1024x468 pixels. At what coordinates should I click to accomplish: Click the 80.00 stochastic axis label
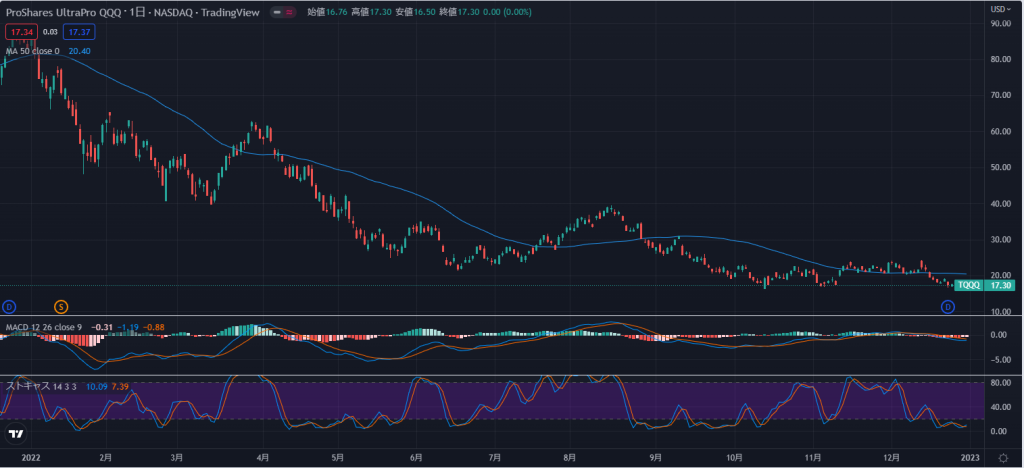(1001, 383)
